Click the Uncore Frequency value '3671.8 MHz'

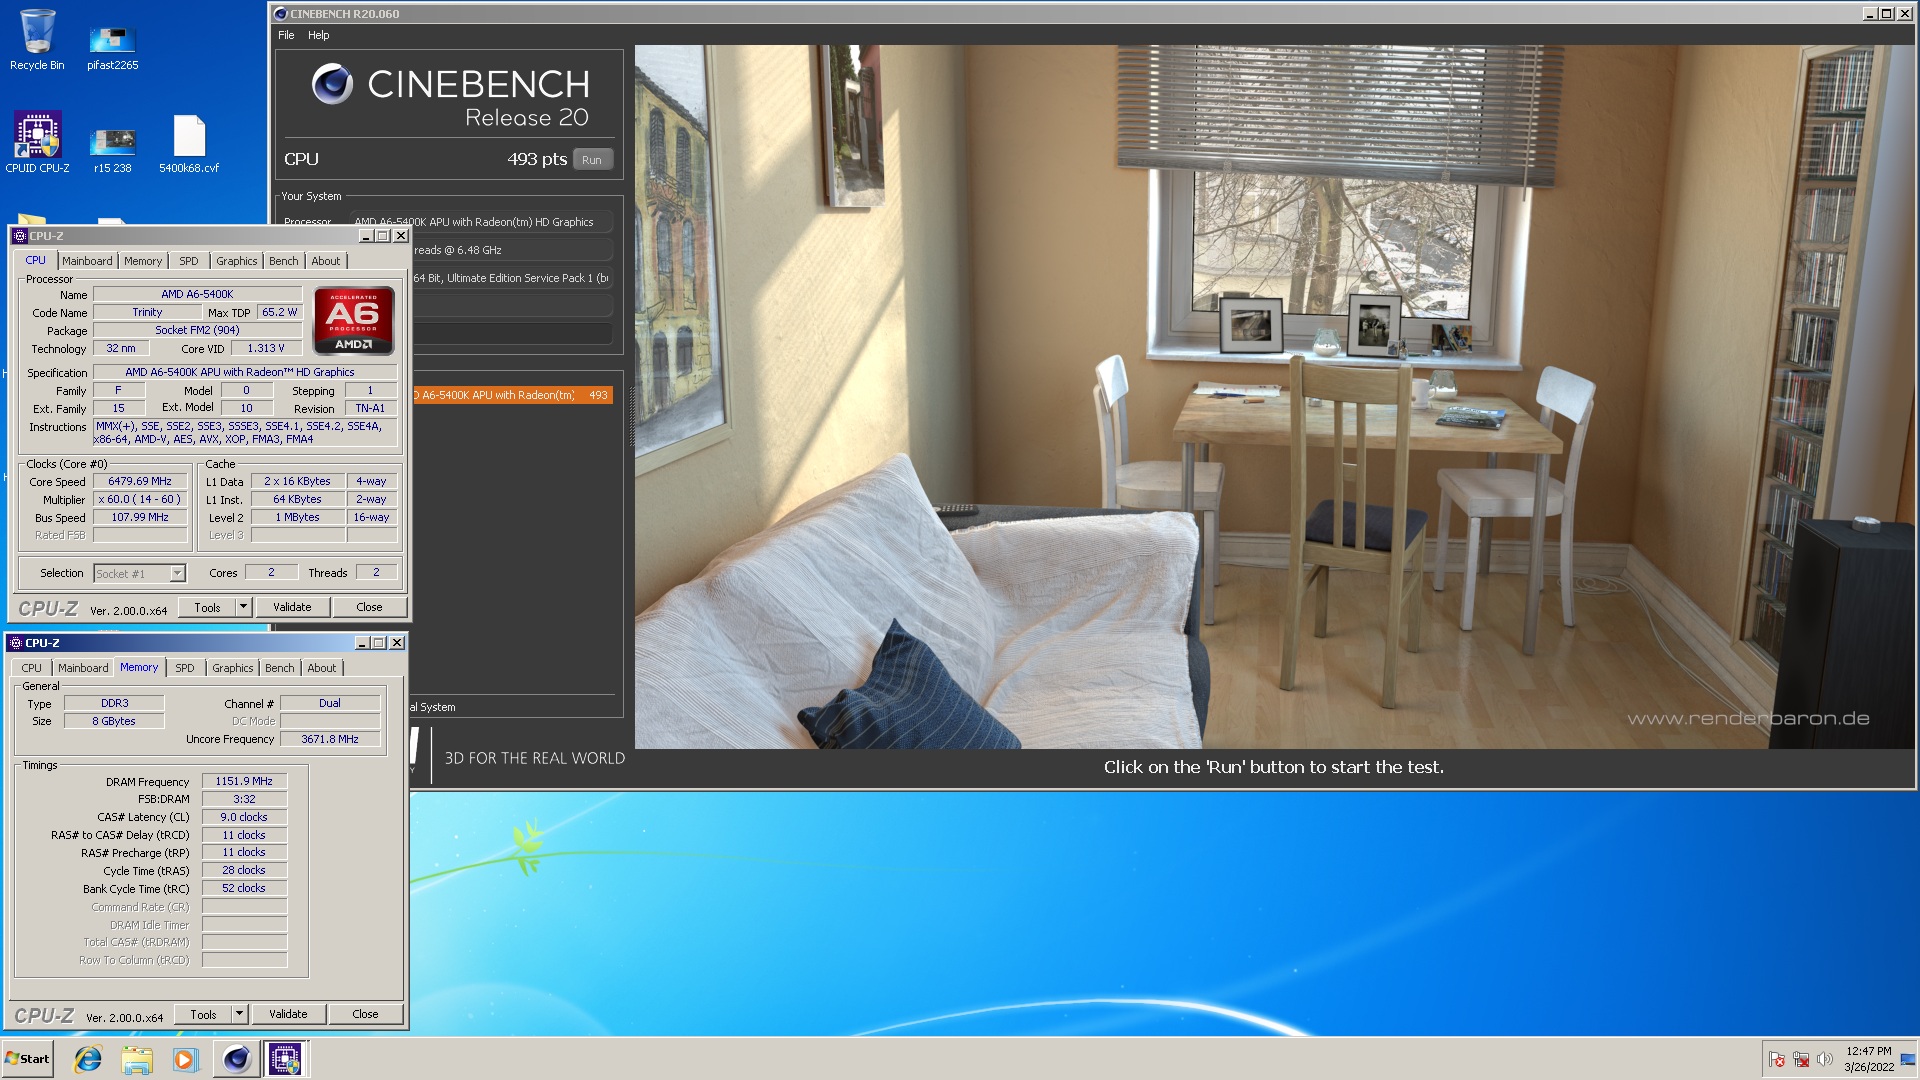[330, 740]
